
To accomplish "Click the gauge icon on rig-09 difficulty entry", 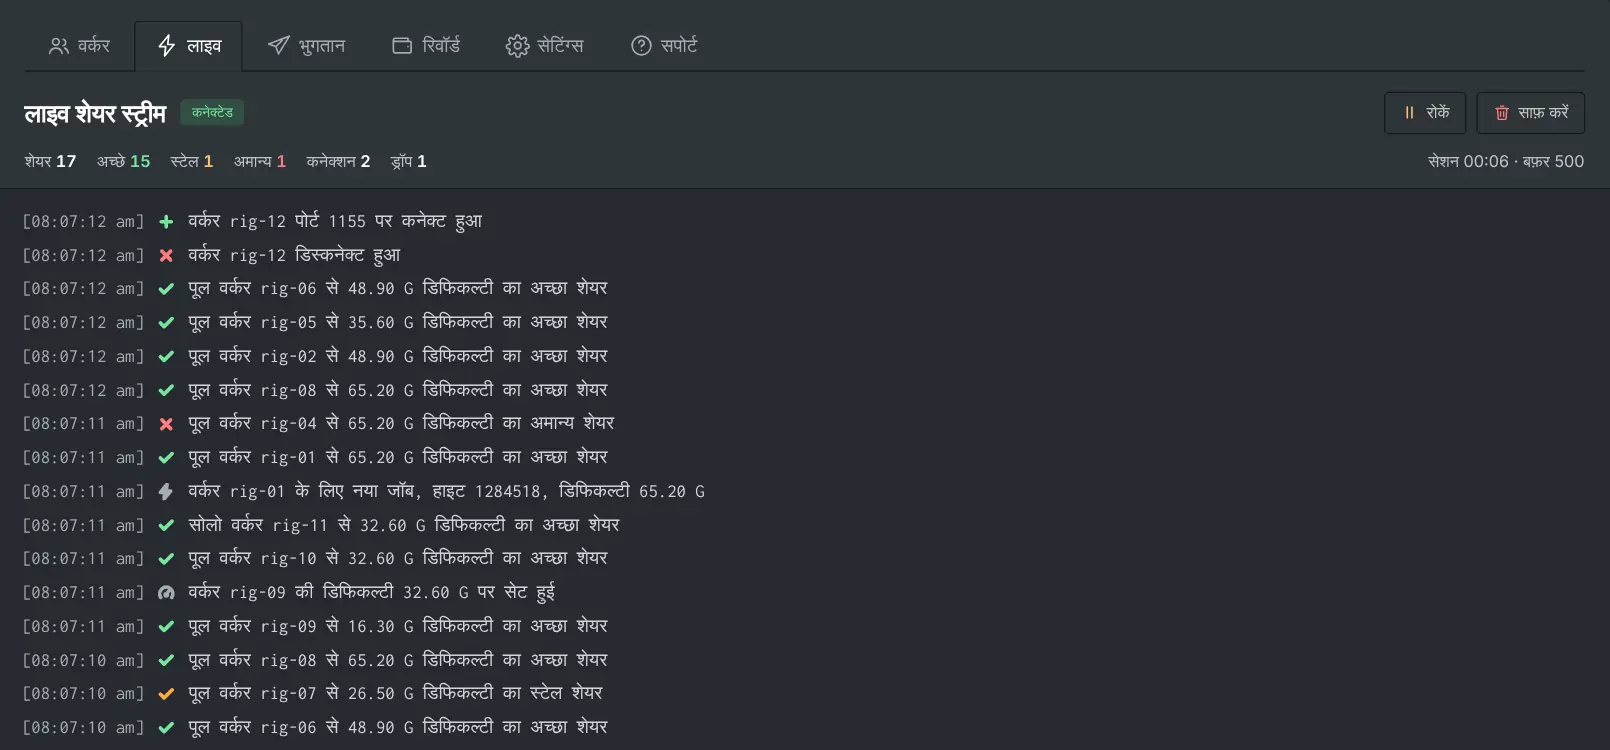I will [x=166, y=593].
